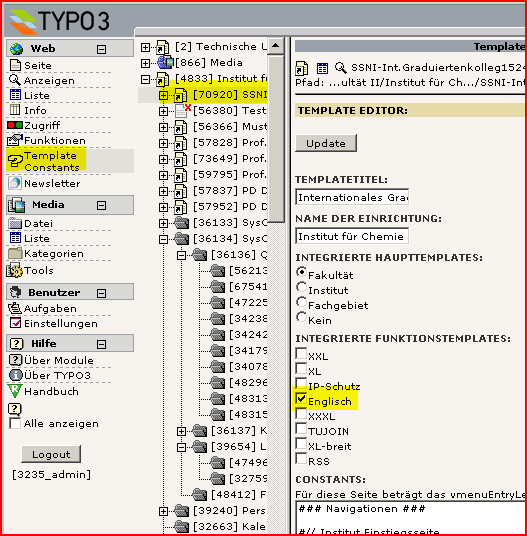Expand the [70920] SSNI tree node
Image resolution: width=527 pixels, height=536 pixels.
[163, 95]
